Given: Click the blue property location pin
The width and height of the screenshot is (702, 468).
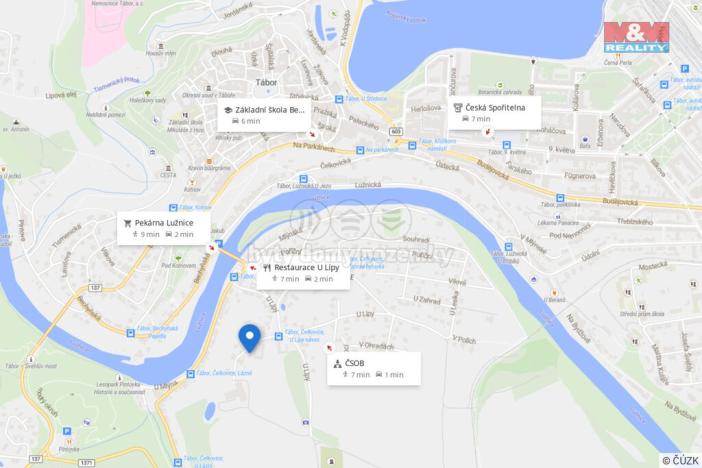Looking at the screenshot, I should [249, 338].
